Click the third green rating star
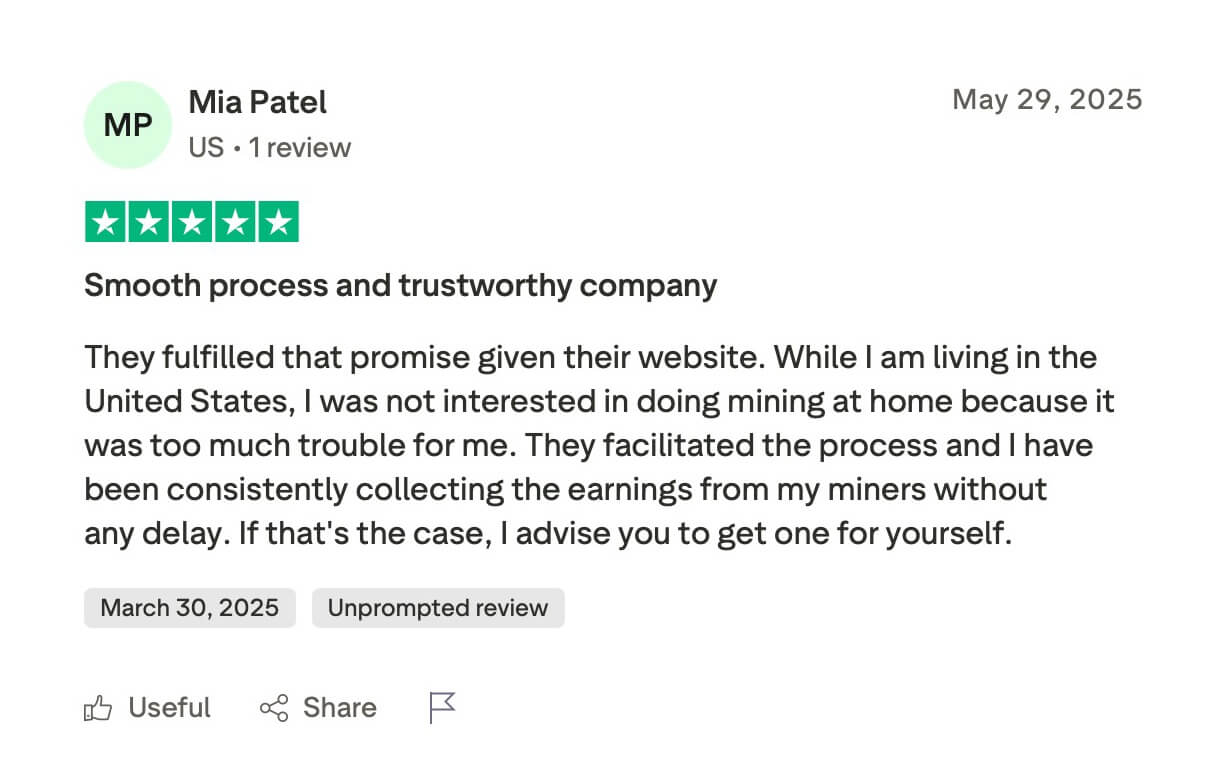The width and height of the screenshot is (1216, 784). [191, 222]
